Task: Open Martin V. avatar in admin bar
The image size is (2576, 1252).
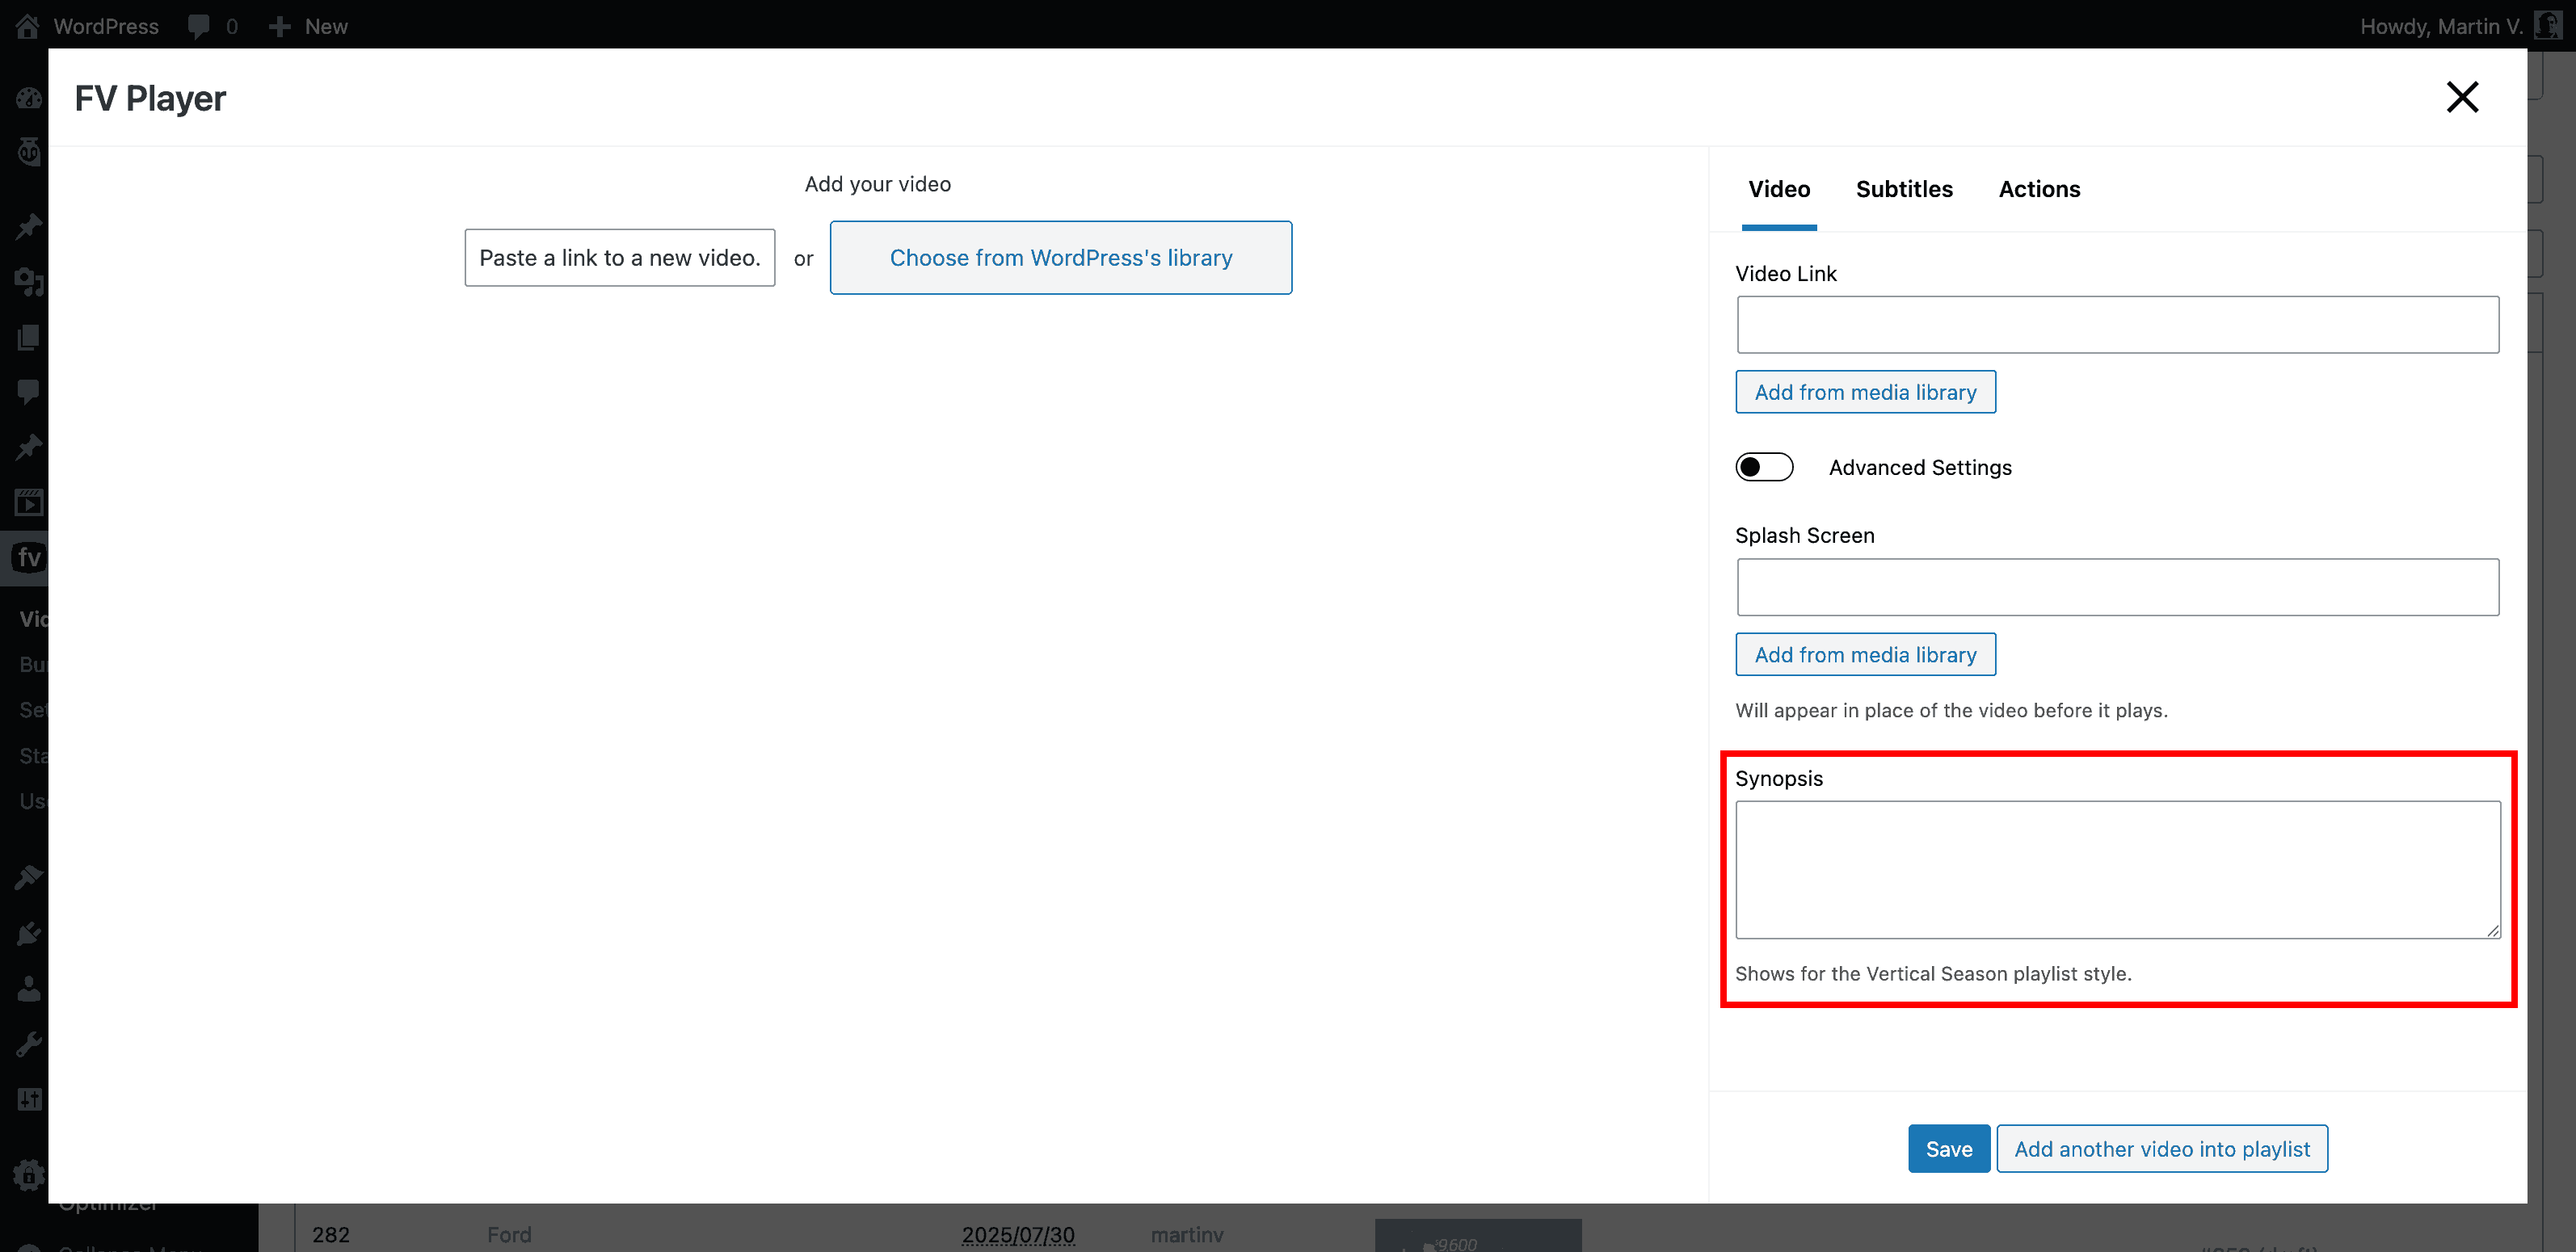Action: [x=2548, y=26]
